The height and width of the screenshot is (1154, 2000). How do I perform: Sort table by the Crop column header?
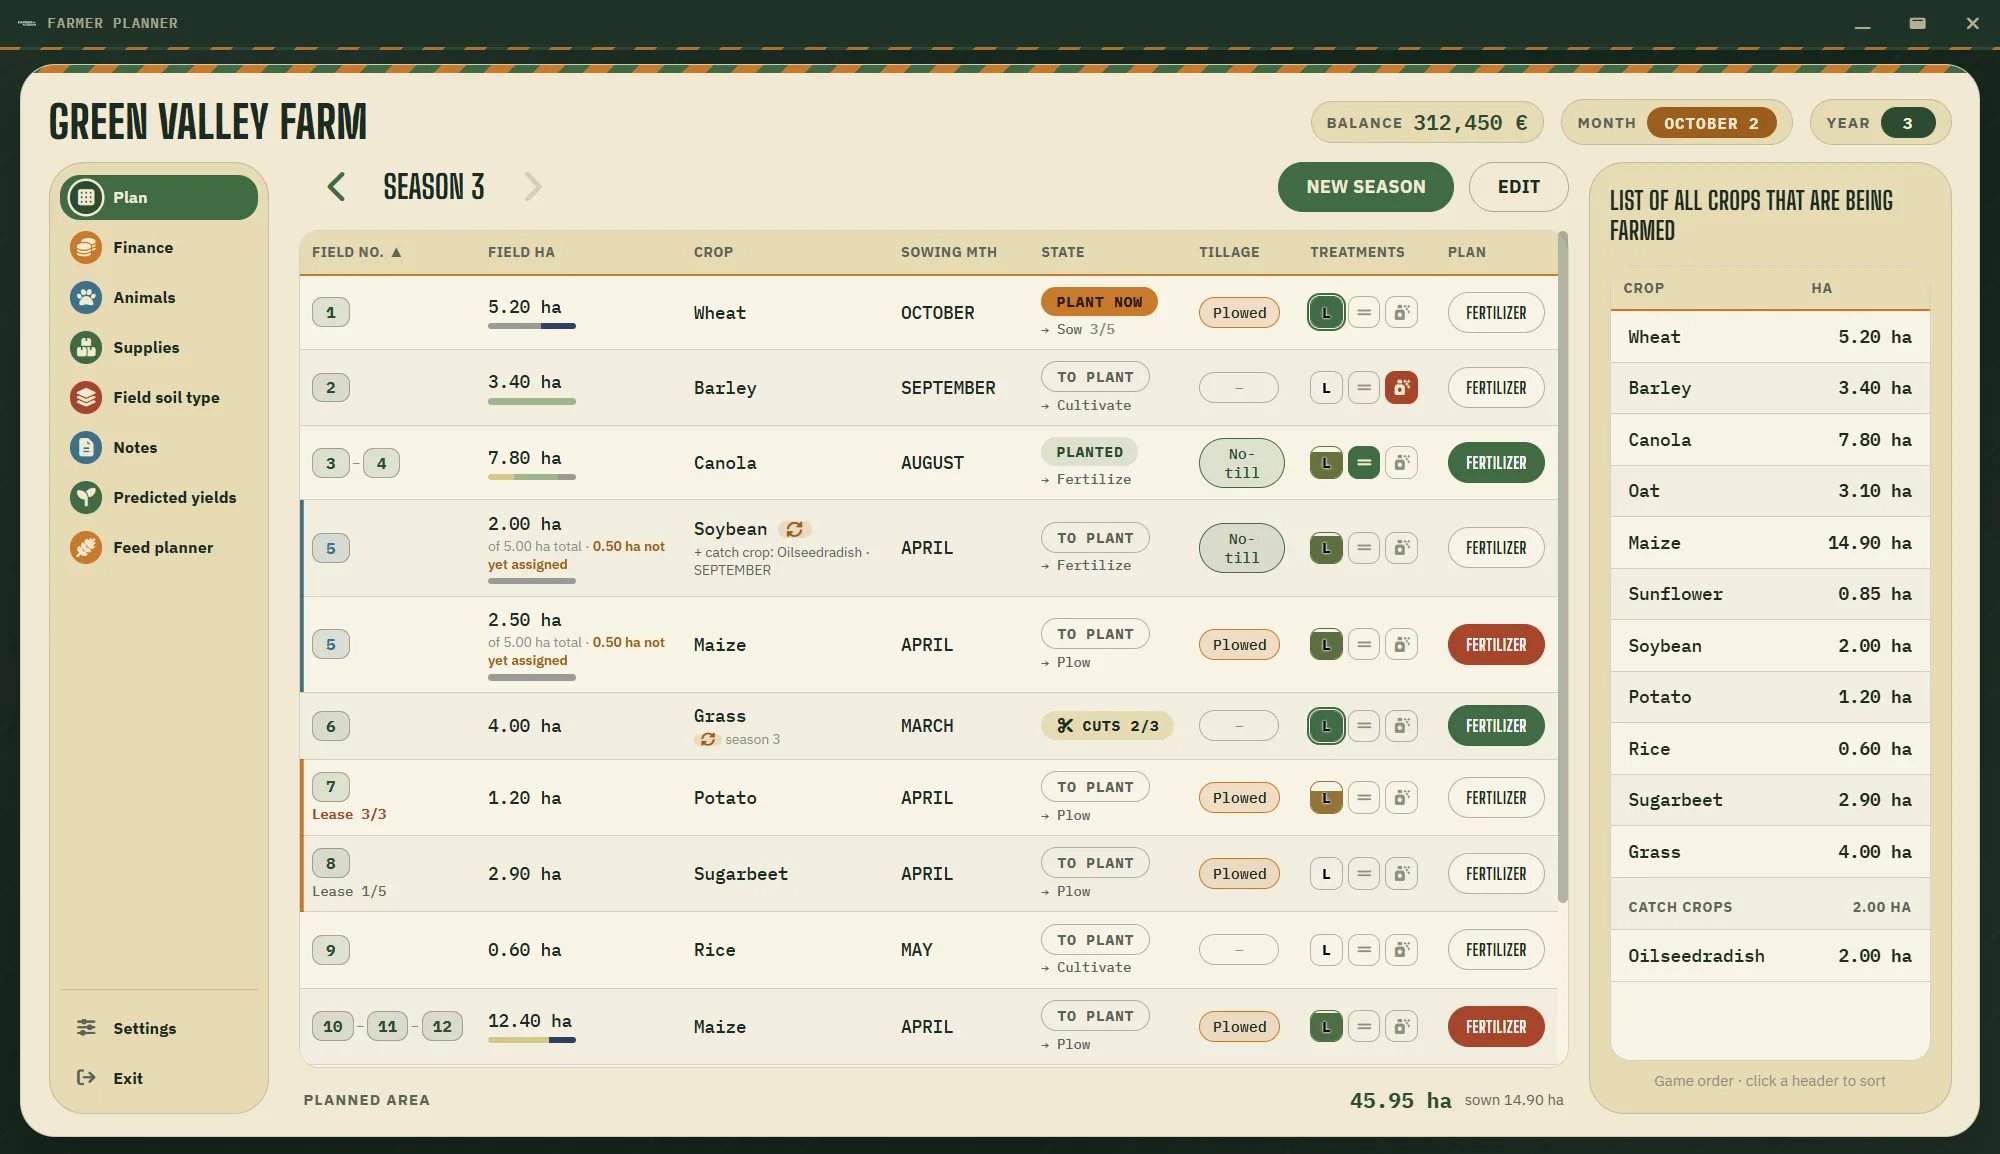[713, 252]
